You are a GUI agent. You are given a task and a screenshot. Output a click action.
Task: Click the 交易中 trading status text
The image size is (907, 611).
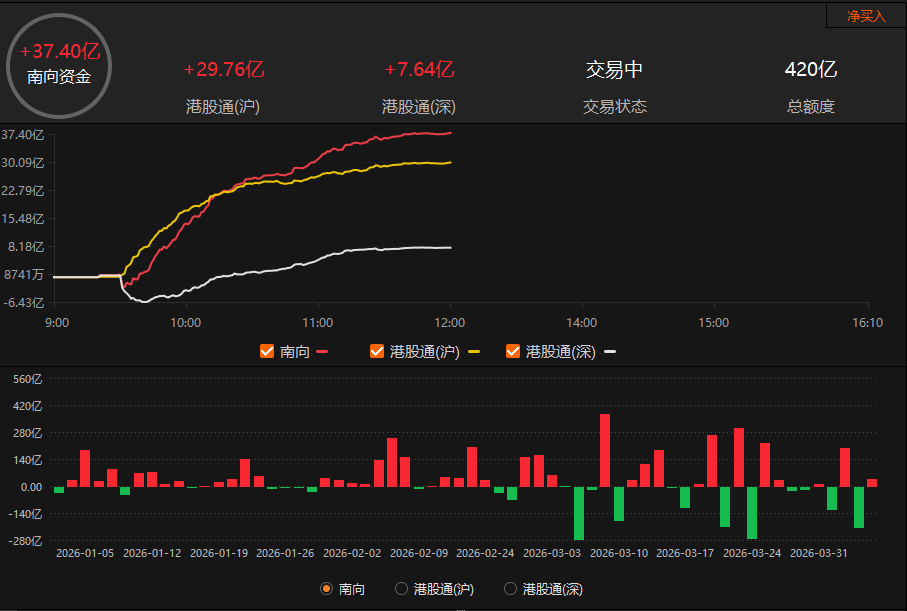pos(614,69)
